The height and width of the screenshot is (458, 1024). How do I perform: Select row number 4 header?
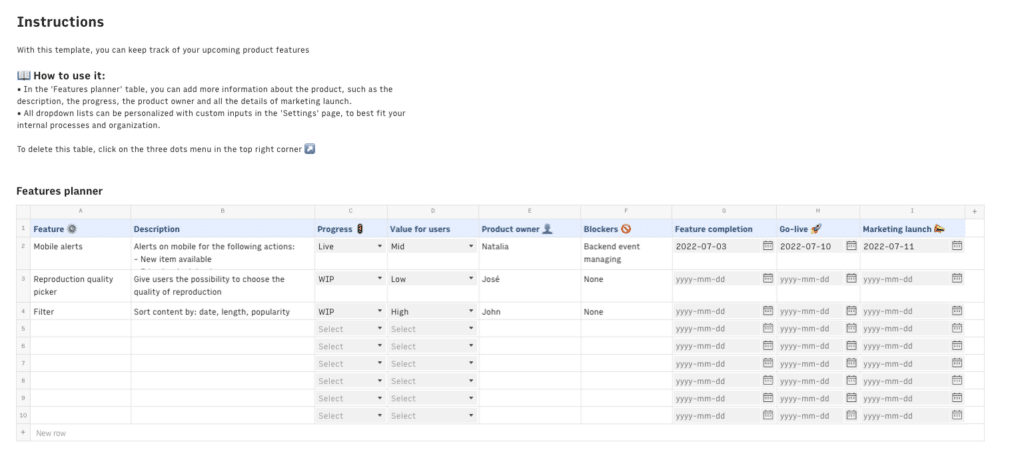pos(23,311)
